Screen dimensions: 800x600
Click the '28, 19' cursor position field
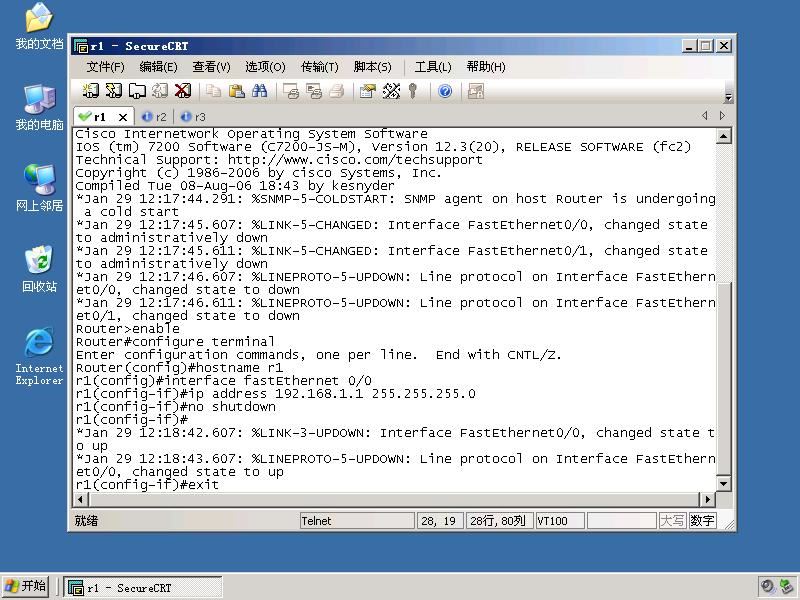point(440,521)
